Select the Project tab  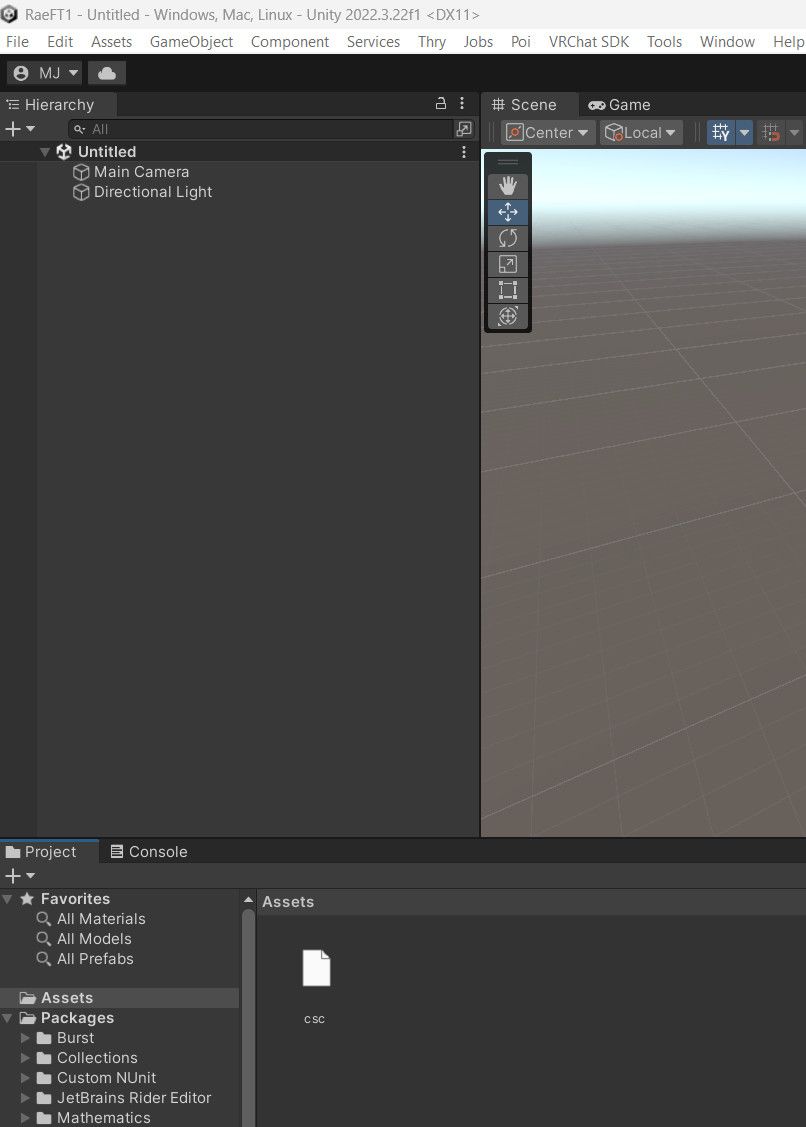pyautogui.click(x=50, y=852)
